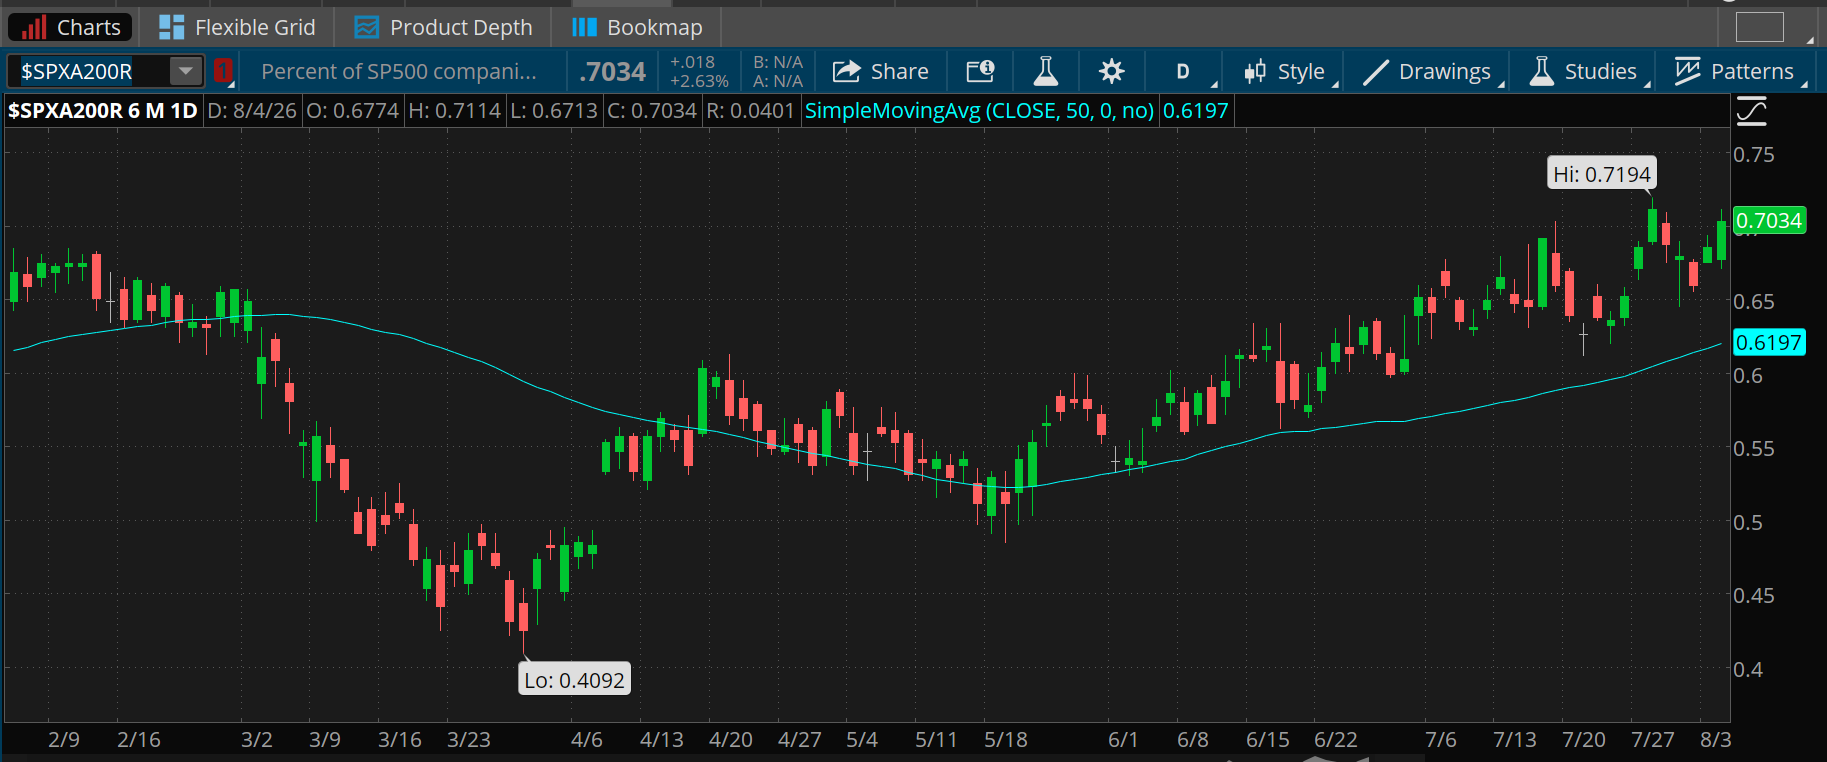Click the Studies beaker icon

coord(1541,71)
